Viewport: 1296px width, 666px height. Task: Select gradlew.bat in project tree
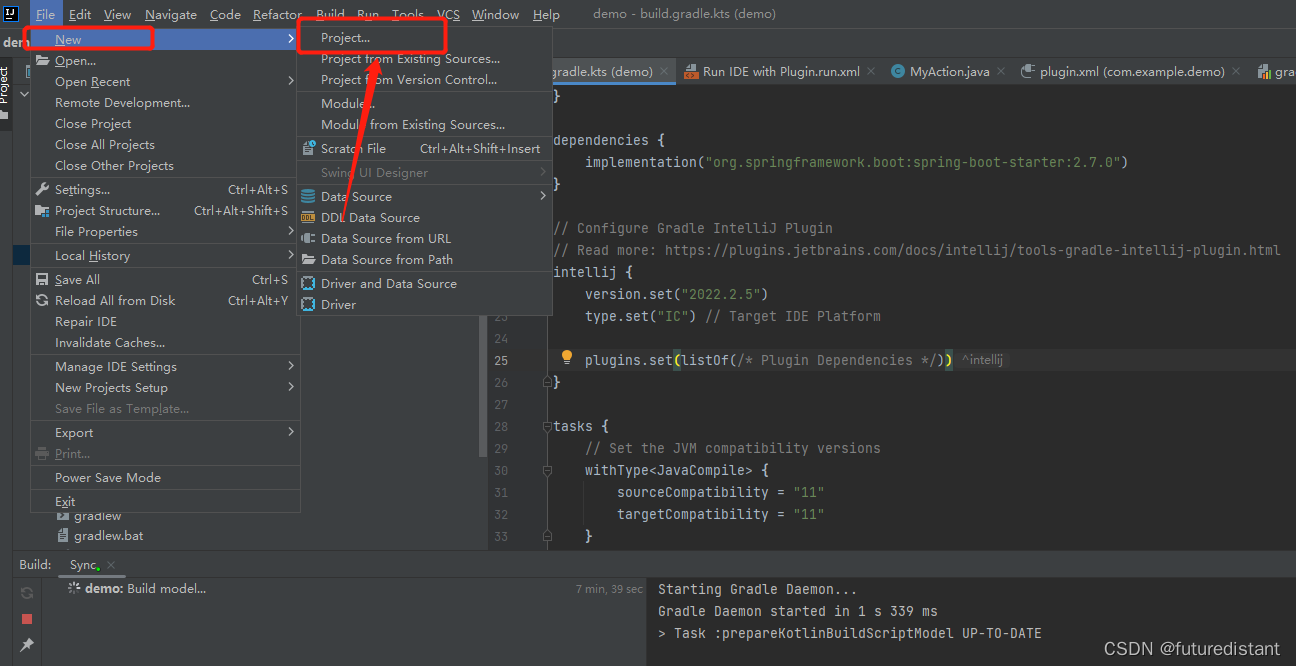click(x=108, y=536)
